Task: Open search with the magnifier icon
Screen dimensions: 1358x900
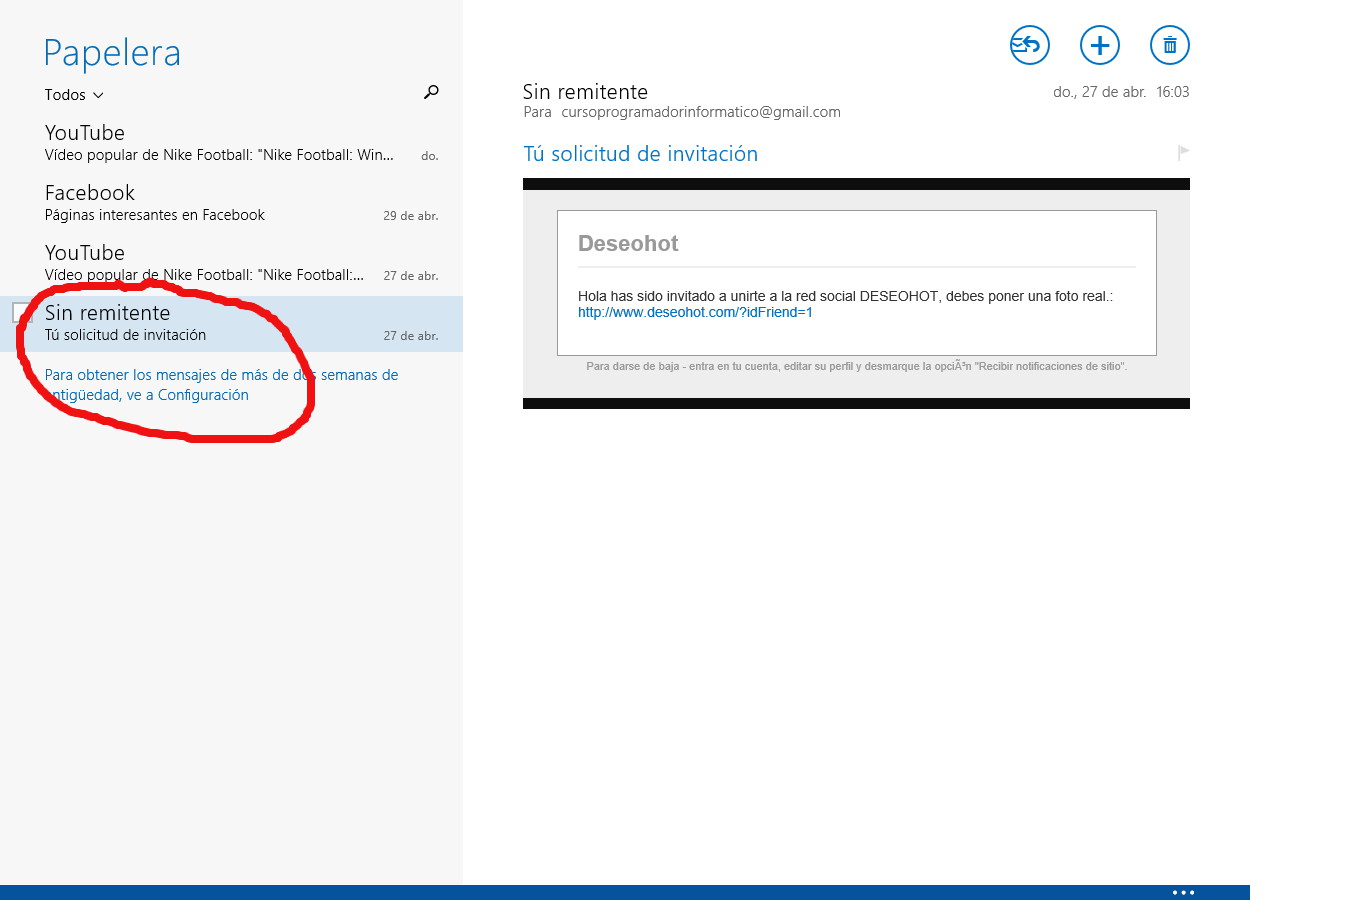Action: click(x=431, y=92)
